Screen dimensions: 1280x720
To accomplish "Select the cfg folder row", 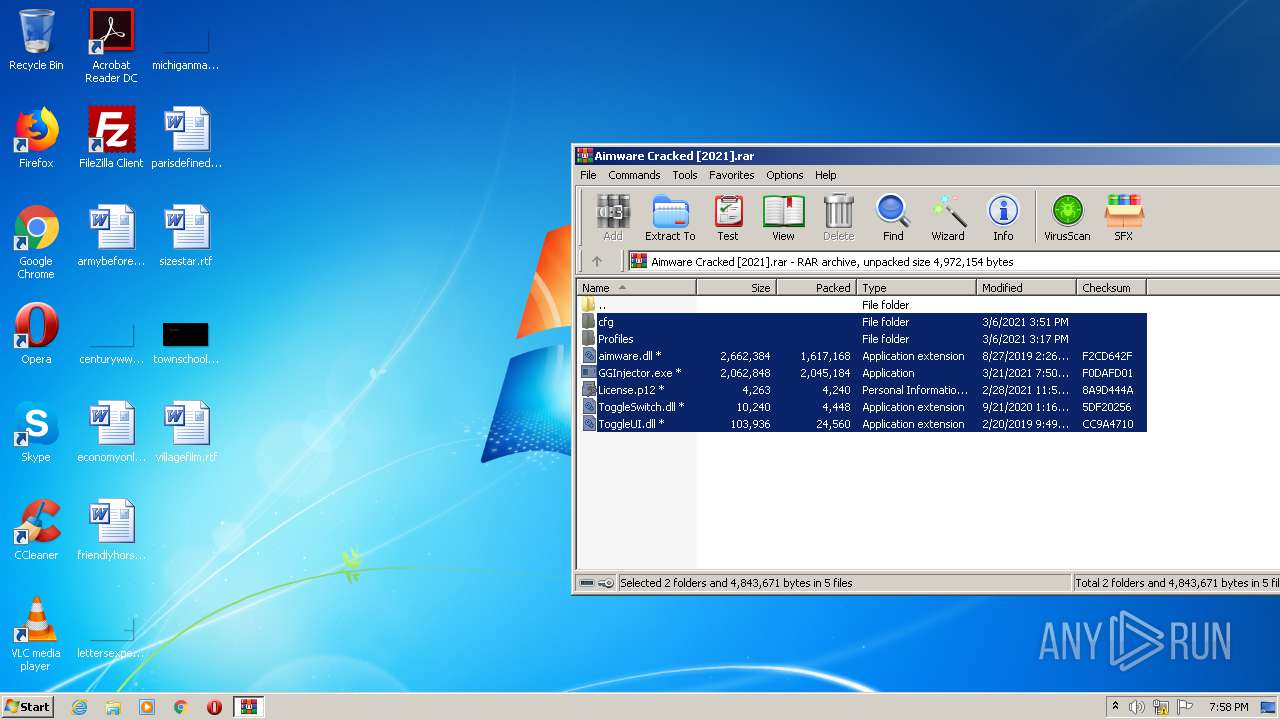I will [863, 322].
